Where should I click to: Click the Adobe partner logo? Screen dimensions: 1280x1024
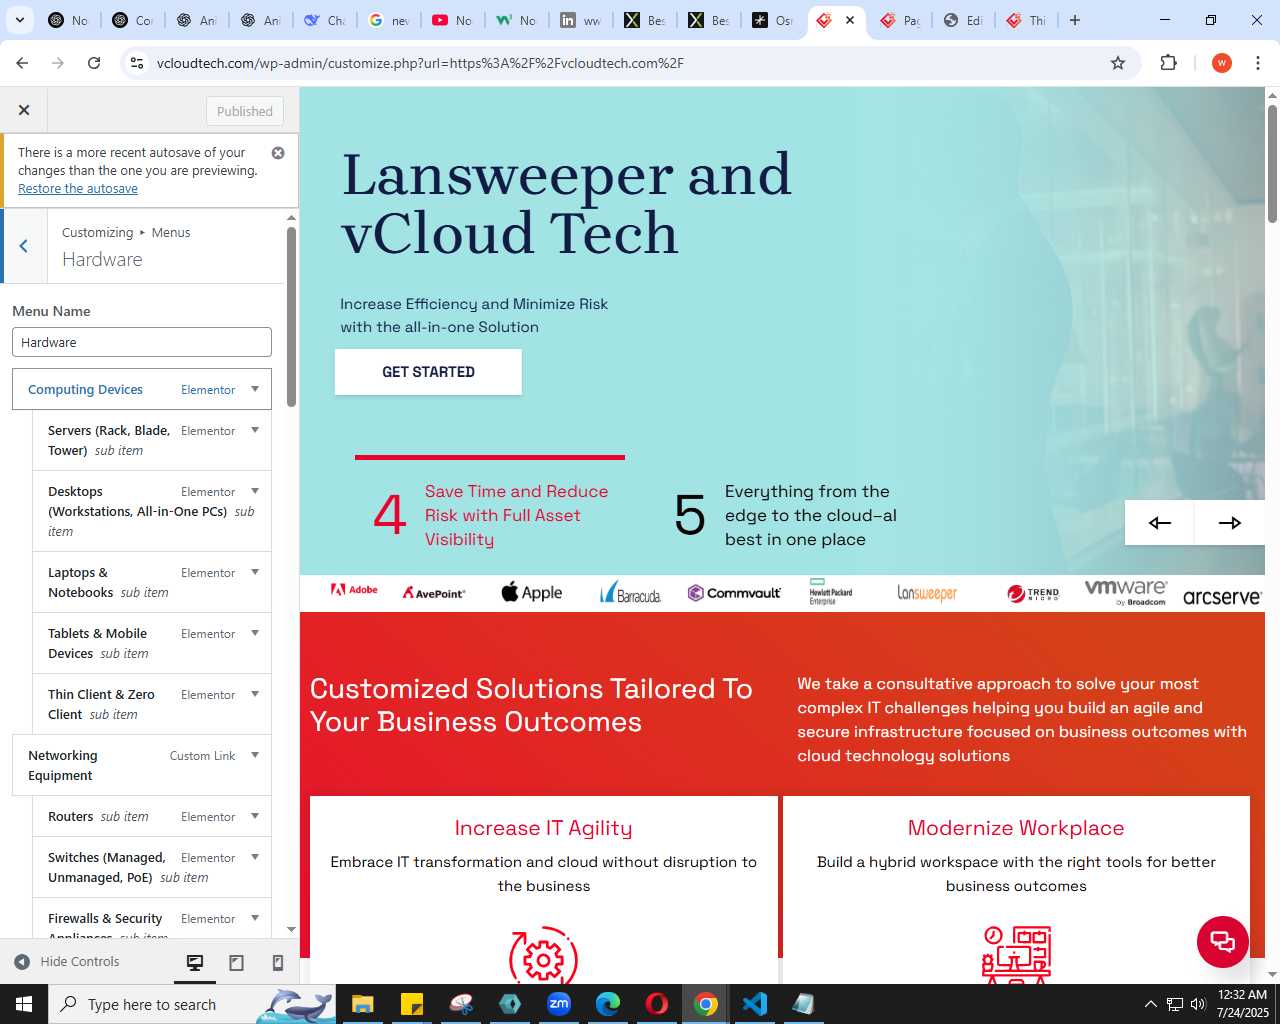(x=354, y=590)
